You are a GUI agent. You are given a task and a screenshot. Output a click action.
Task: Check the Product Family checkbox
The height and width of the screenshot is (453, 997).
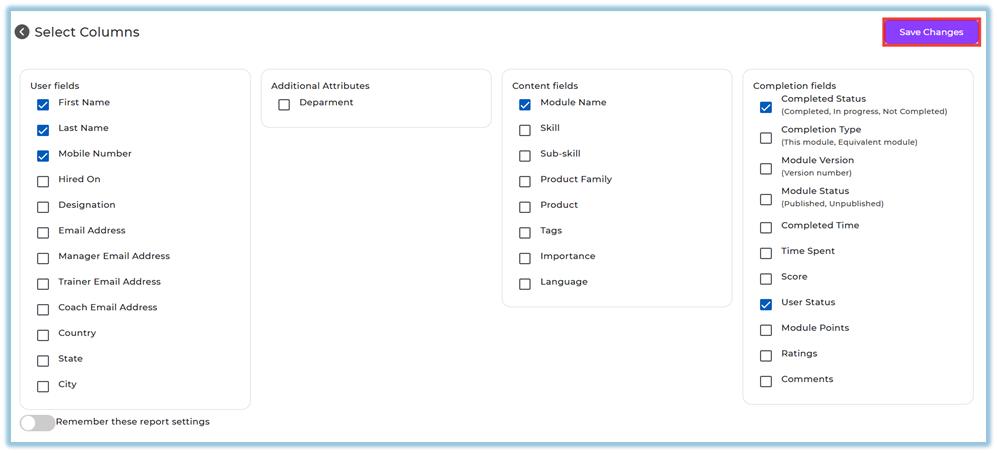[525, 181]
